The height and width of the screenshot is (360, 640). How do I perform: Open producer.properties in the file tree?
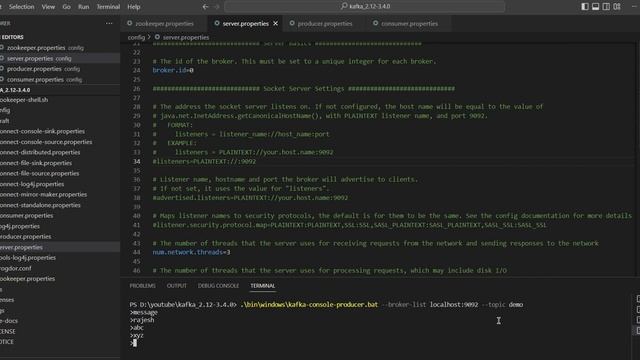point(60,237)
